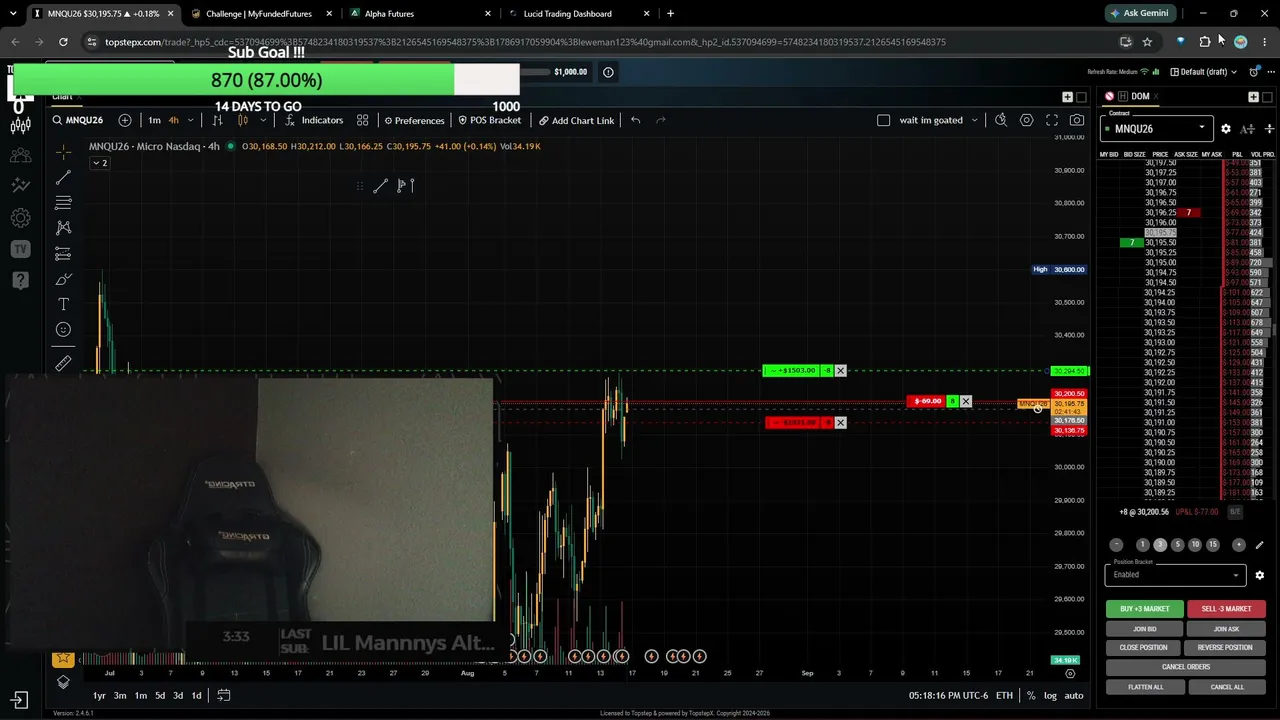This screenshot has width=1280, height=720.
Task: Open the ETH session dropdown
Action: click(x=1004, y=695)
